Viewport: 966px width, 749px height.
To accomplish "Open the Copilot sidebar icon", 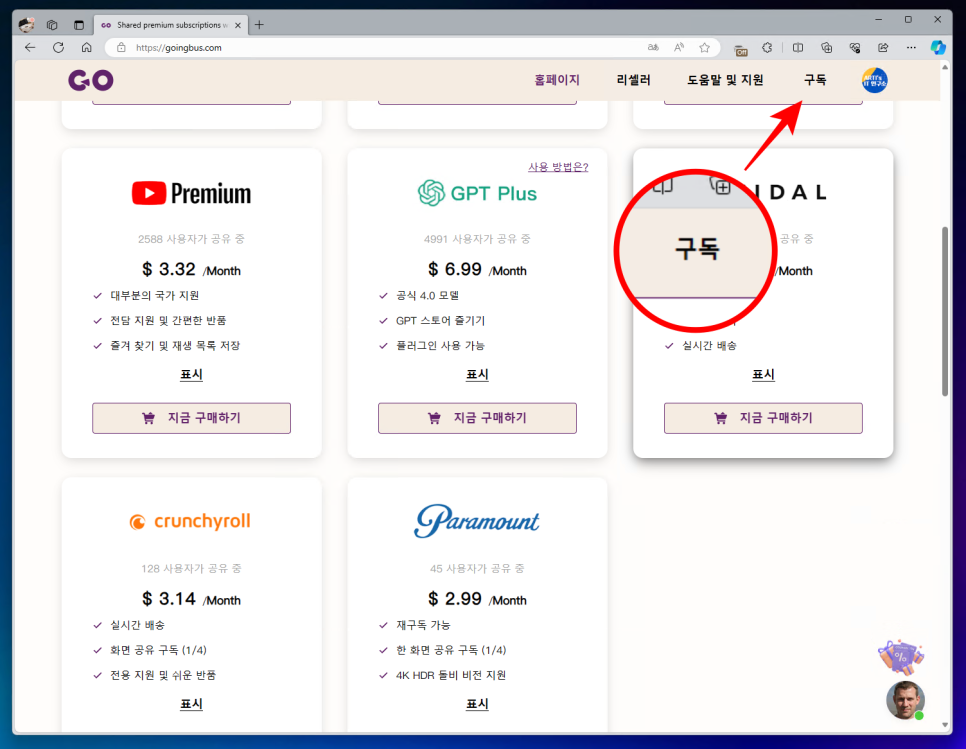I will [x=938, y=47].
